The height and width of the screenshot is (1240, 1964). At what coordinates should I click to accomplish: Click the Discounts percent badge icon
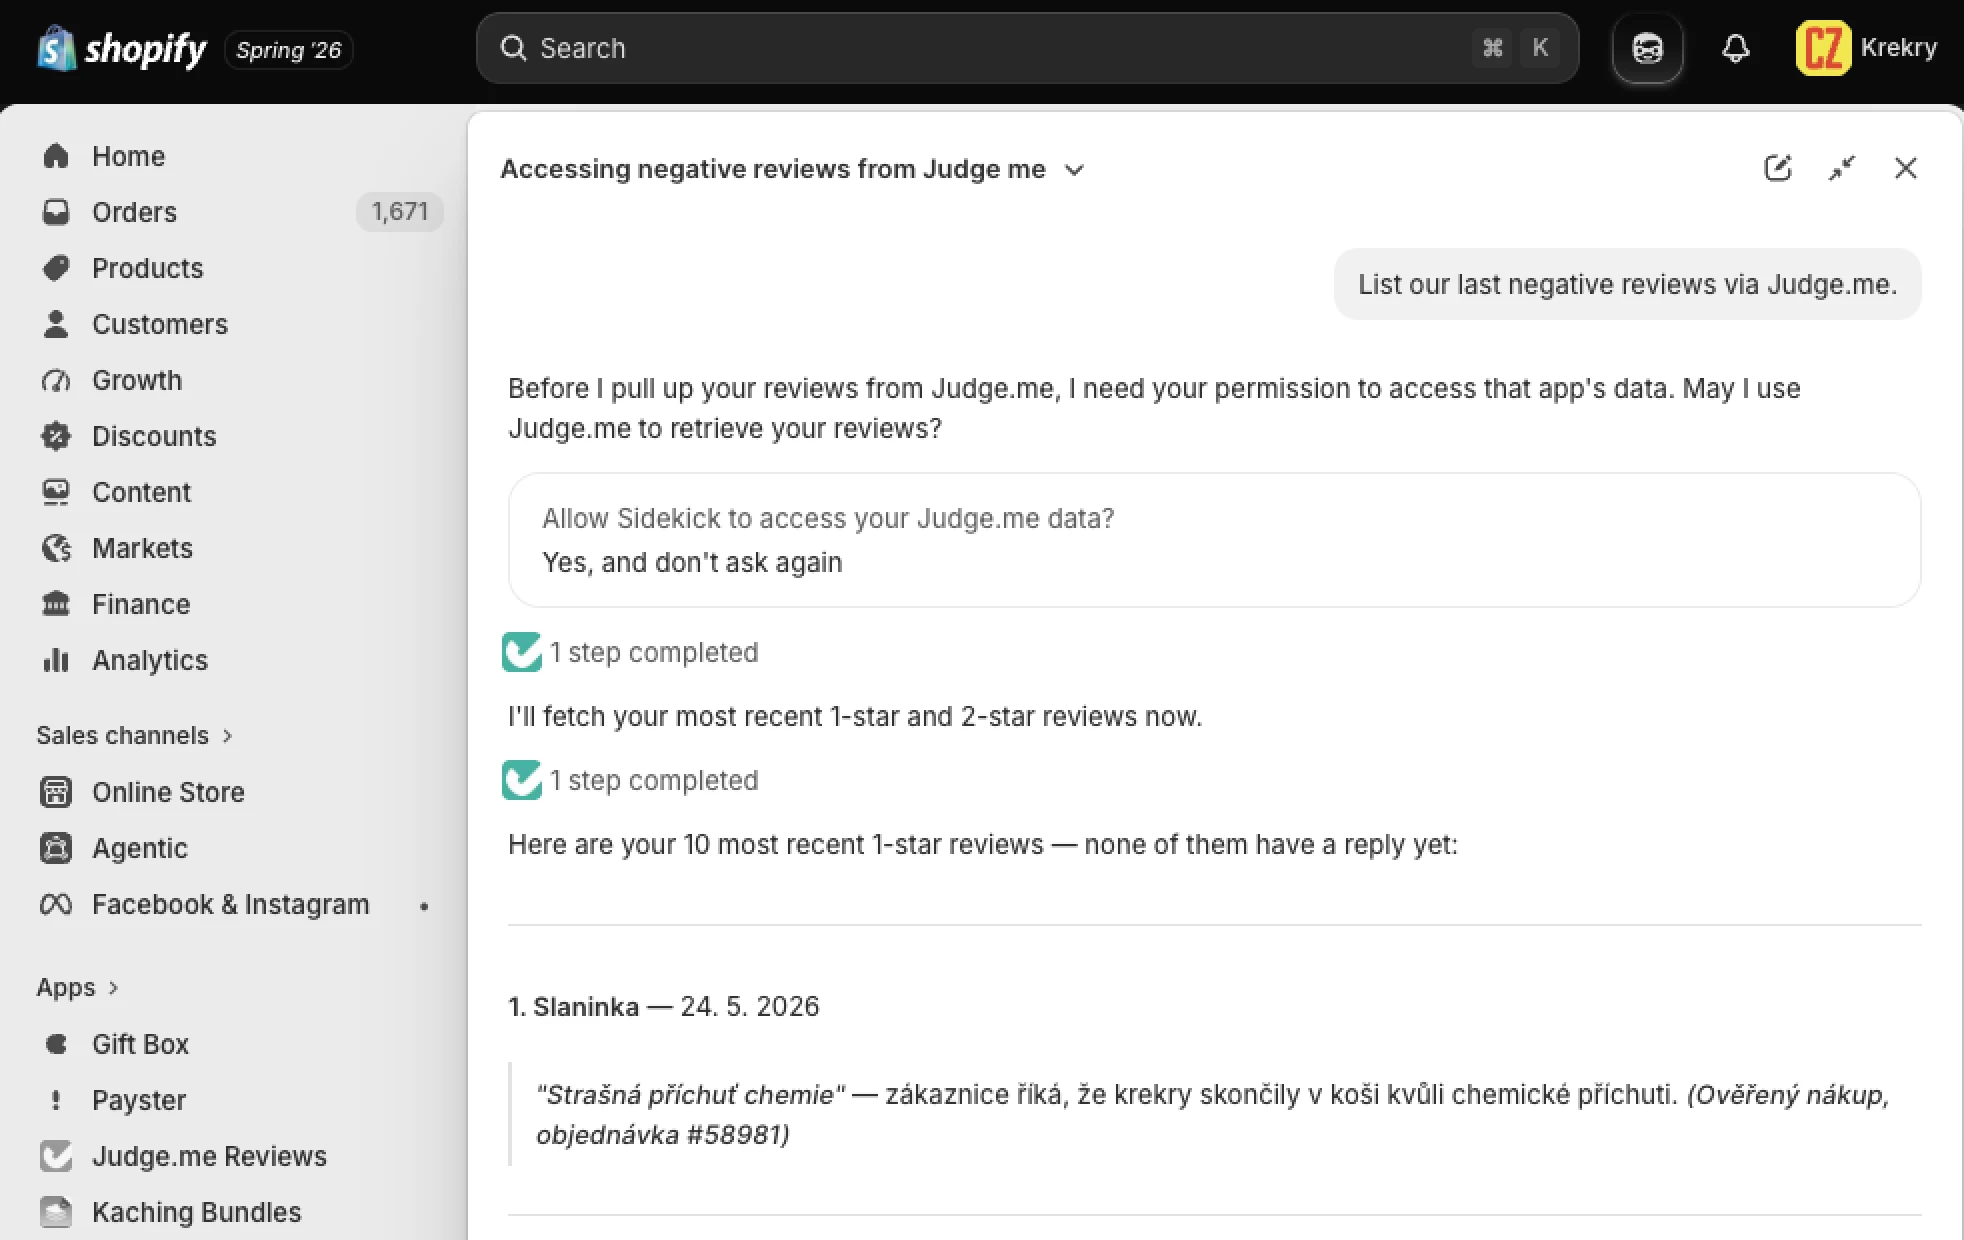point(56,436)
